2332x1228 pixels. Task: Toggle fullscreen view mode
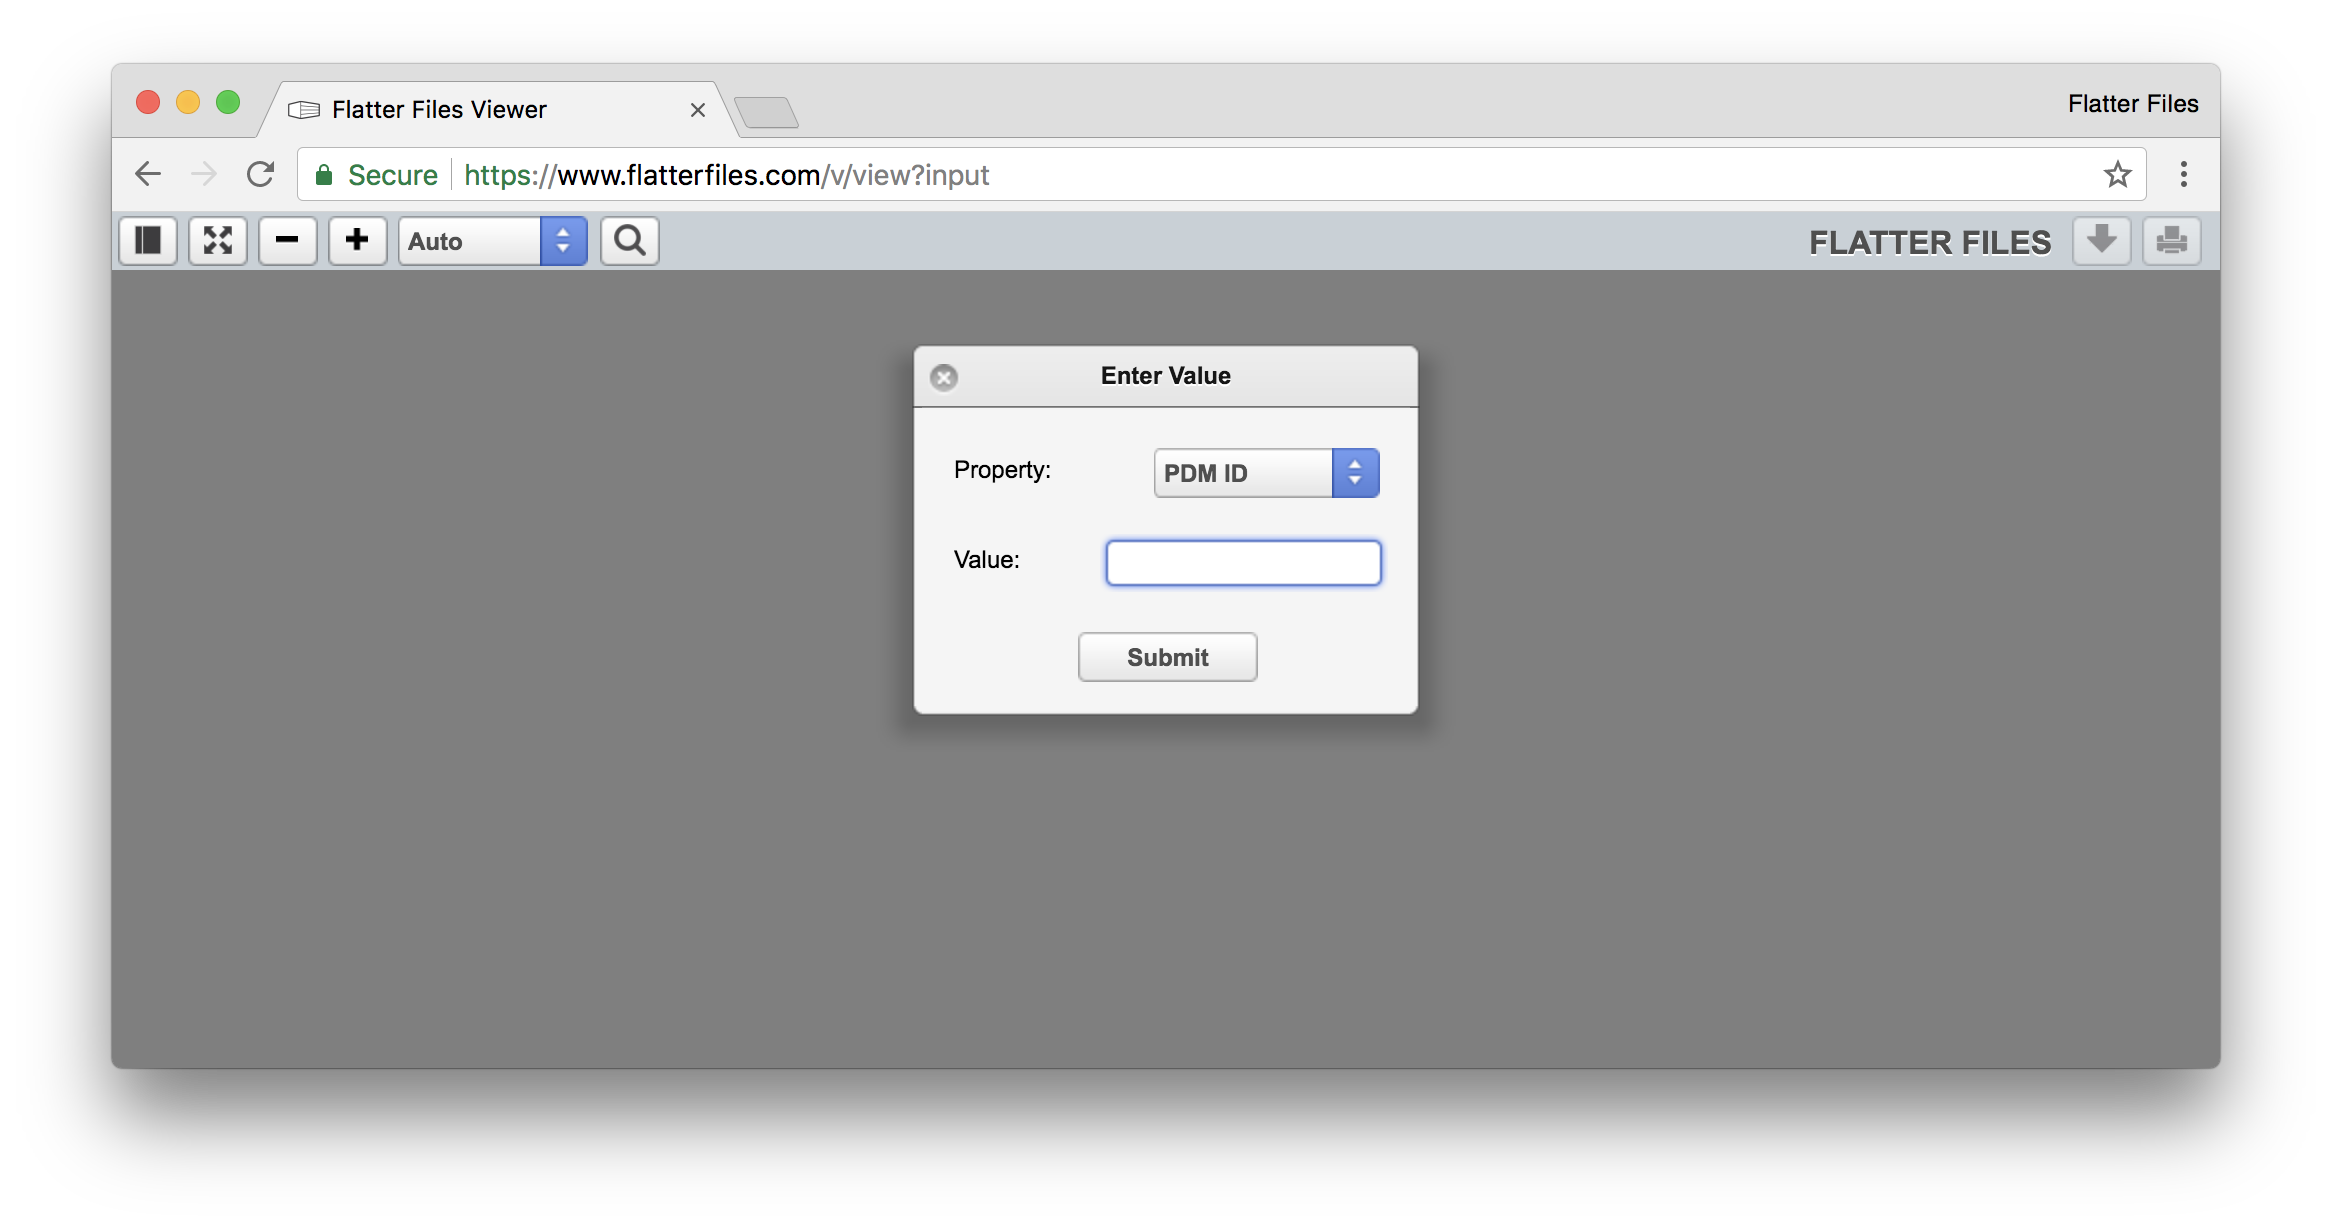coord(217,241)
